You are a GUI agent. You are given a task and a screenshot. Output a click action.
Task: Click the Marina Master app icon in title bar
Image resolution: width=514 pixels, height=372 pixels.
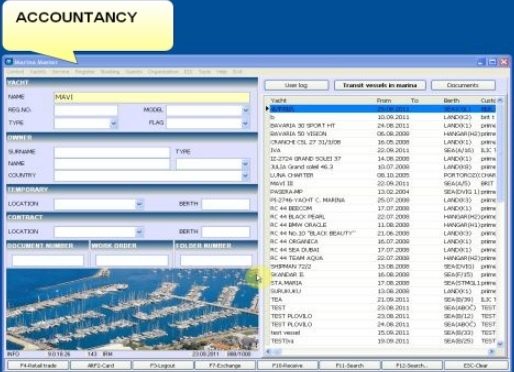tap(9, 62)
